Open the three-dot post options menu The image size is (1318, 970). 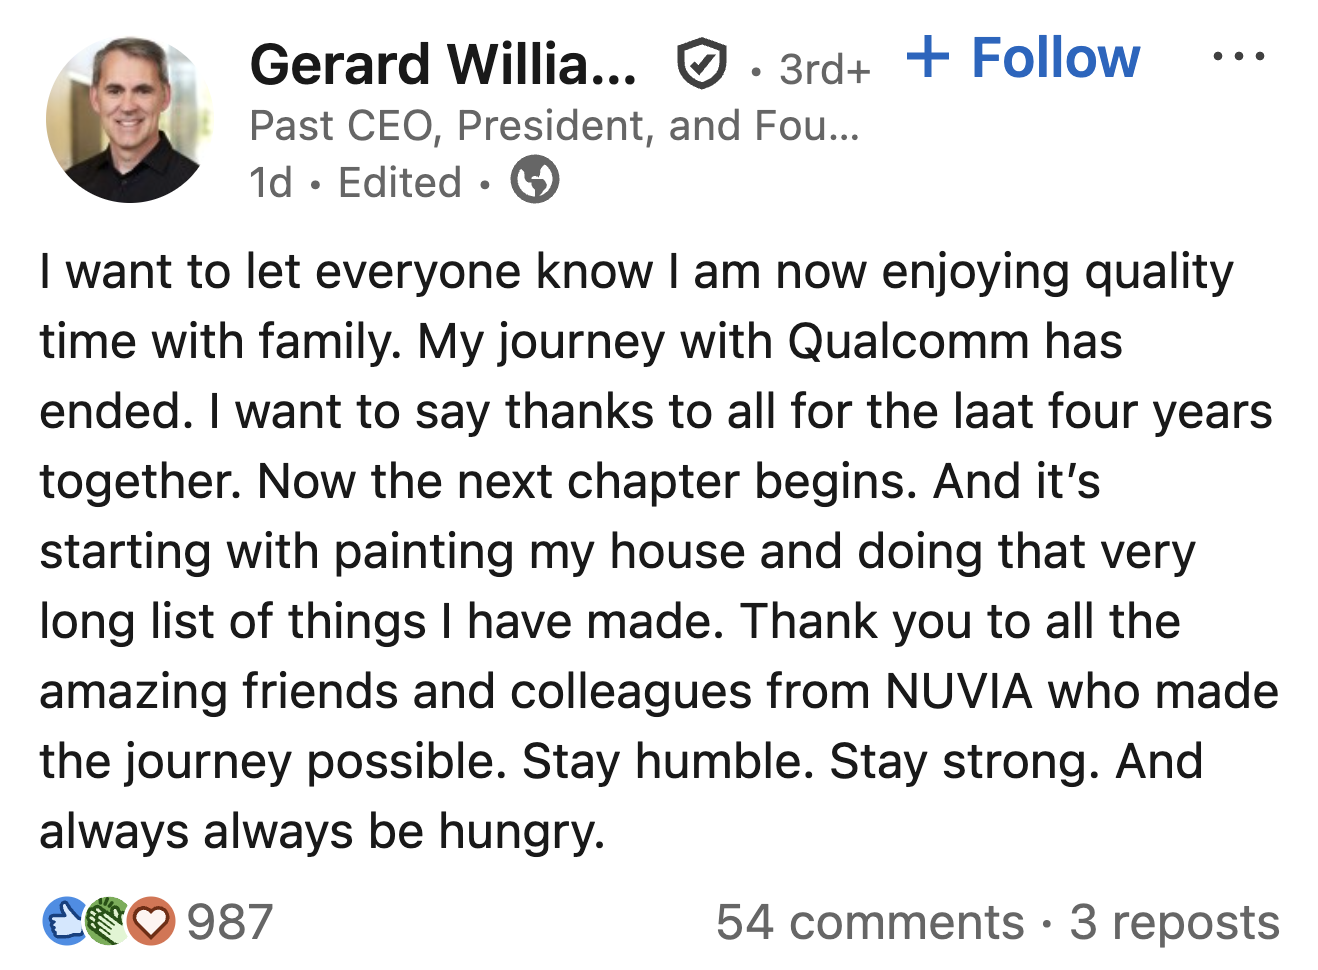[1238, 57]
